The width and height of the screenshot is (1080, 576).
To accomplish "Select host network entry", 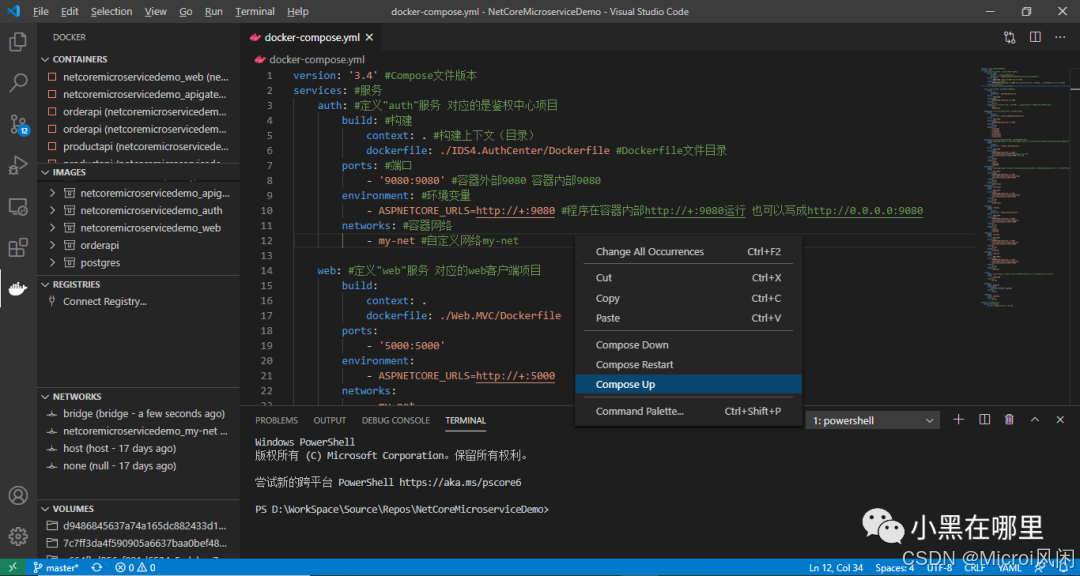I will (x=138, y=449).
